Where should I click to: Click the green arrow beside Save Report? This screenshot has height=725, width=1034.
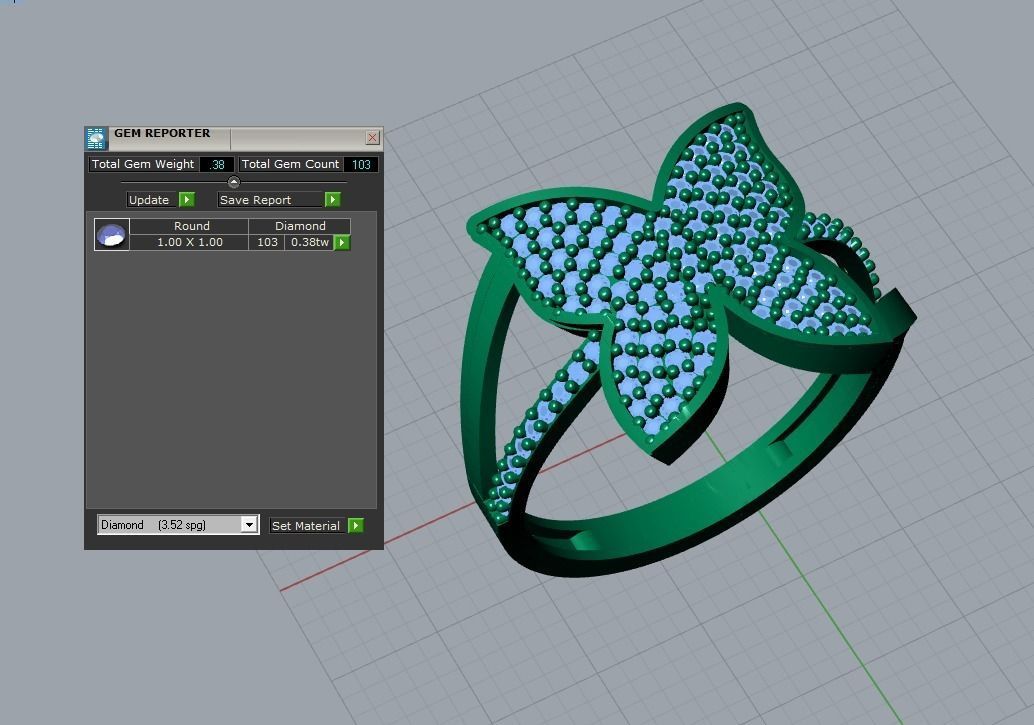coord(333,200)
